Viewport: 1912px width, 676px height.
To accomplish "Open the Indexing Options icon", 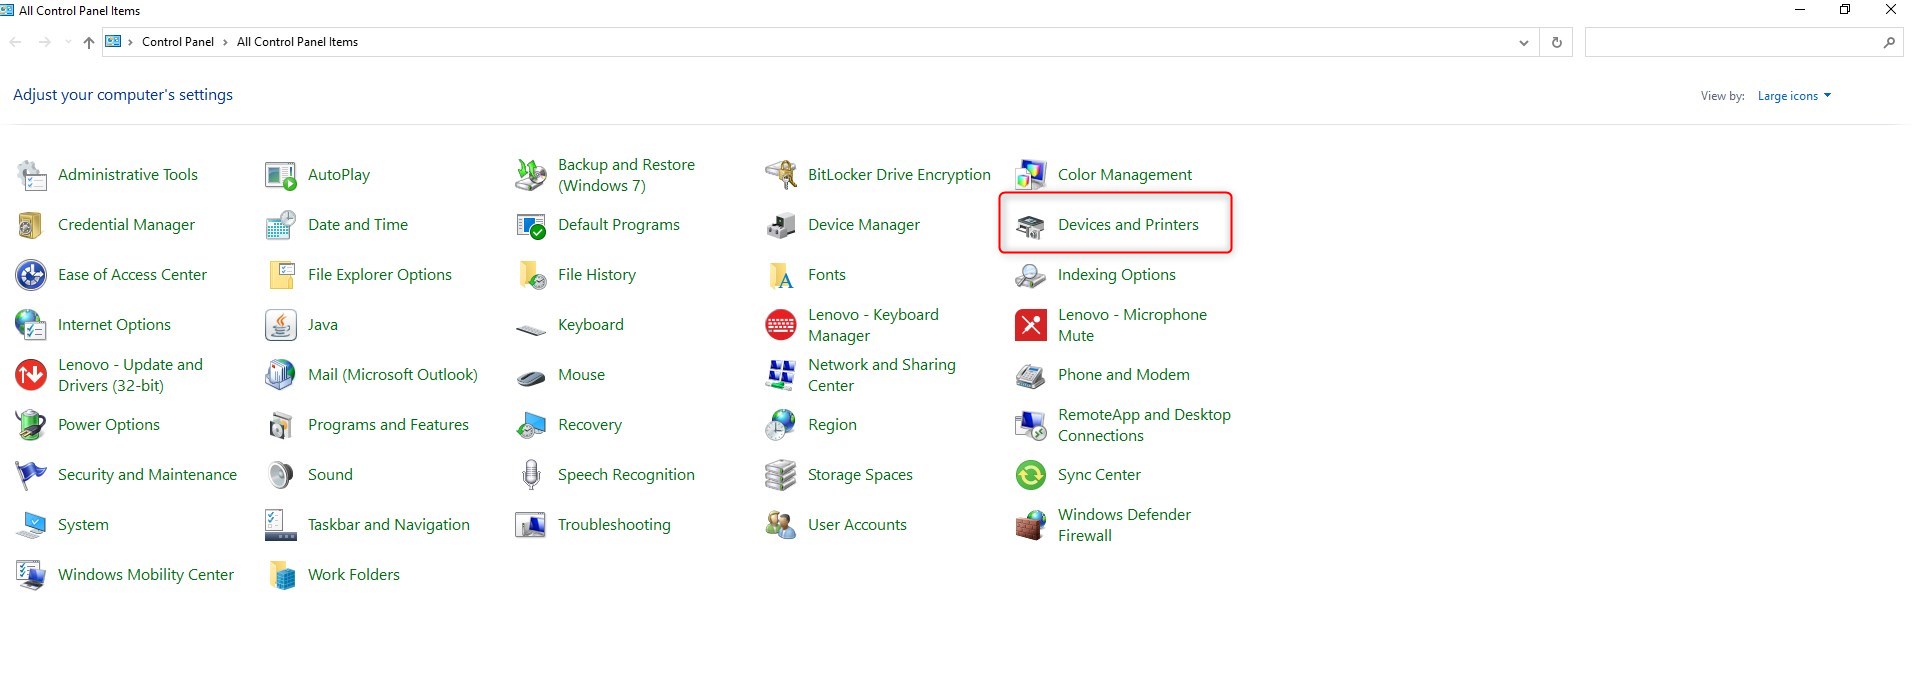I will tap(1031, 275).
